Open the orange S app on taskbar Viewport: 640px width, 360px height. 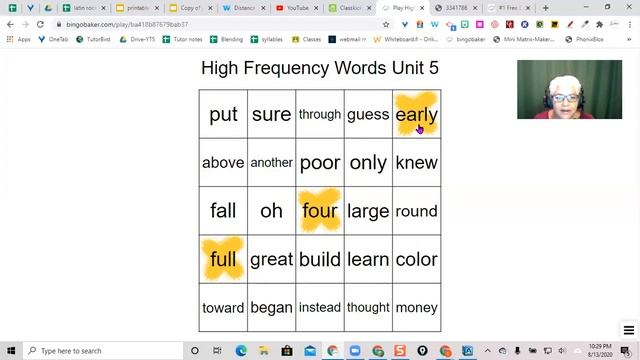(400, 351)
